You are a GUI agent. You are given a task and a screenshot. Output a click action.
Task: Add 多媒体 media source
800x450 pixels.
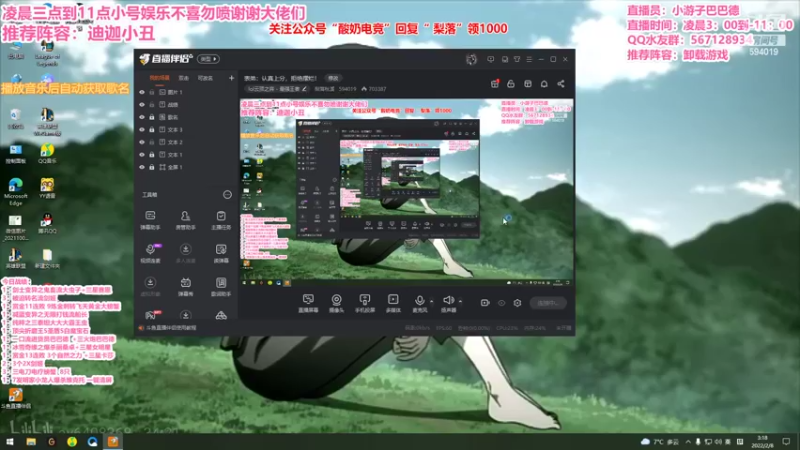[x=393, y=303]
